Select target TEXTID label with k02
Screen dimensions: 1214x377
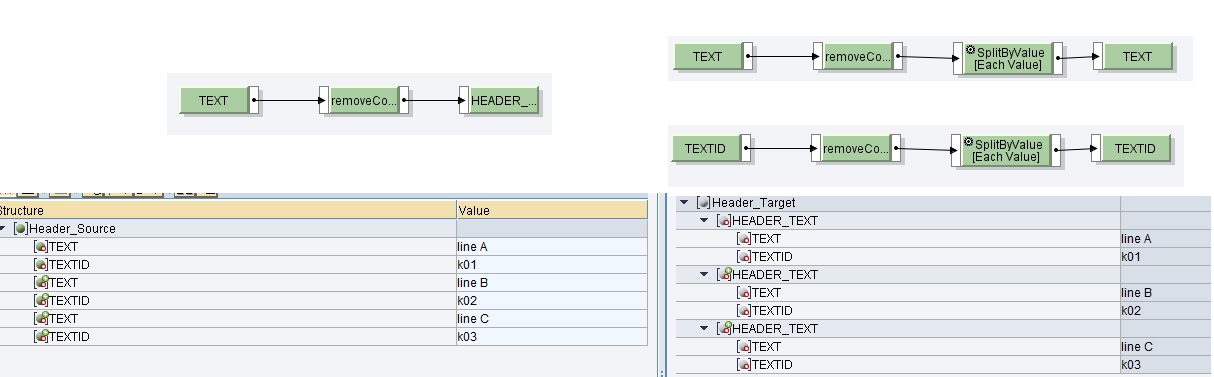[x=772, y=311]
